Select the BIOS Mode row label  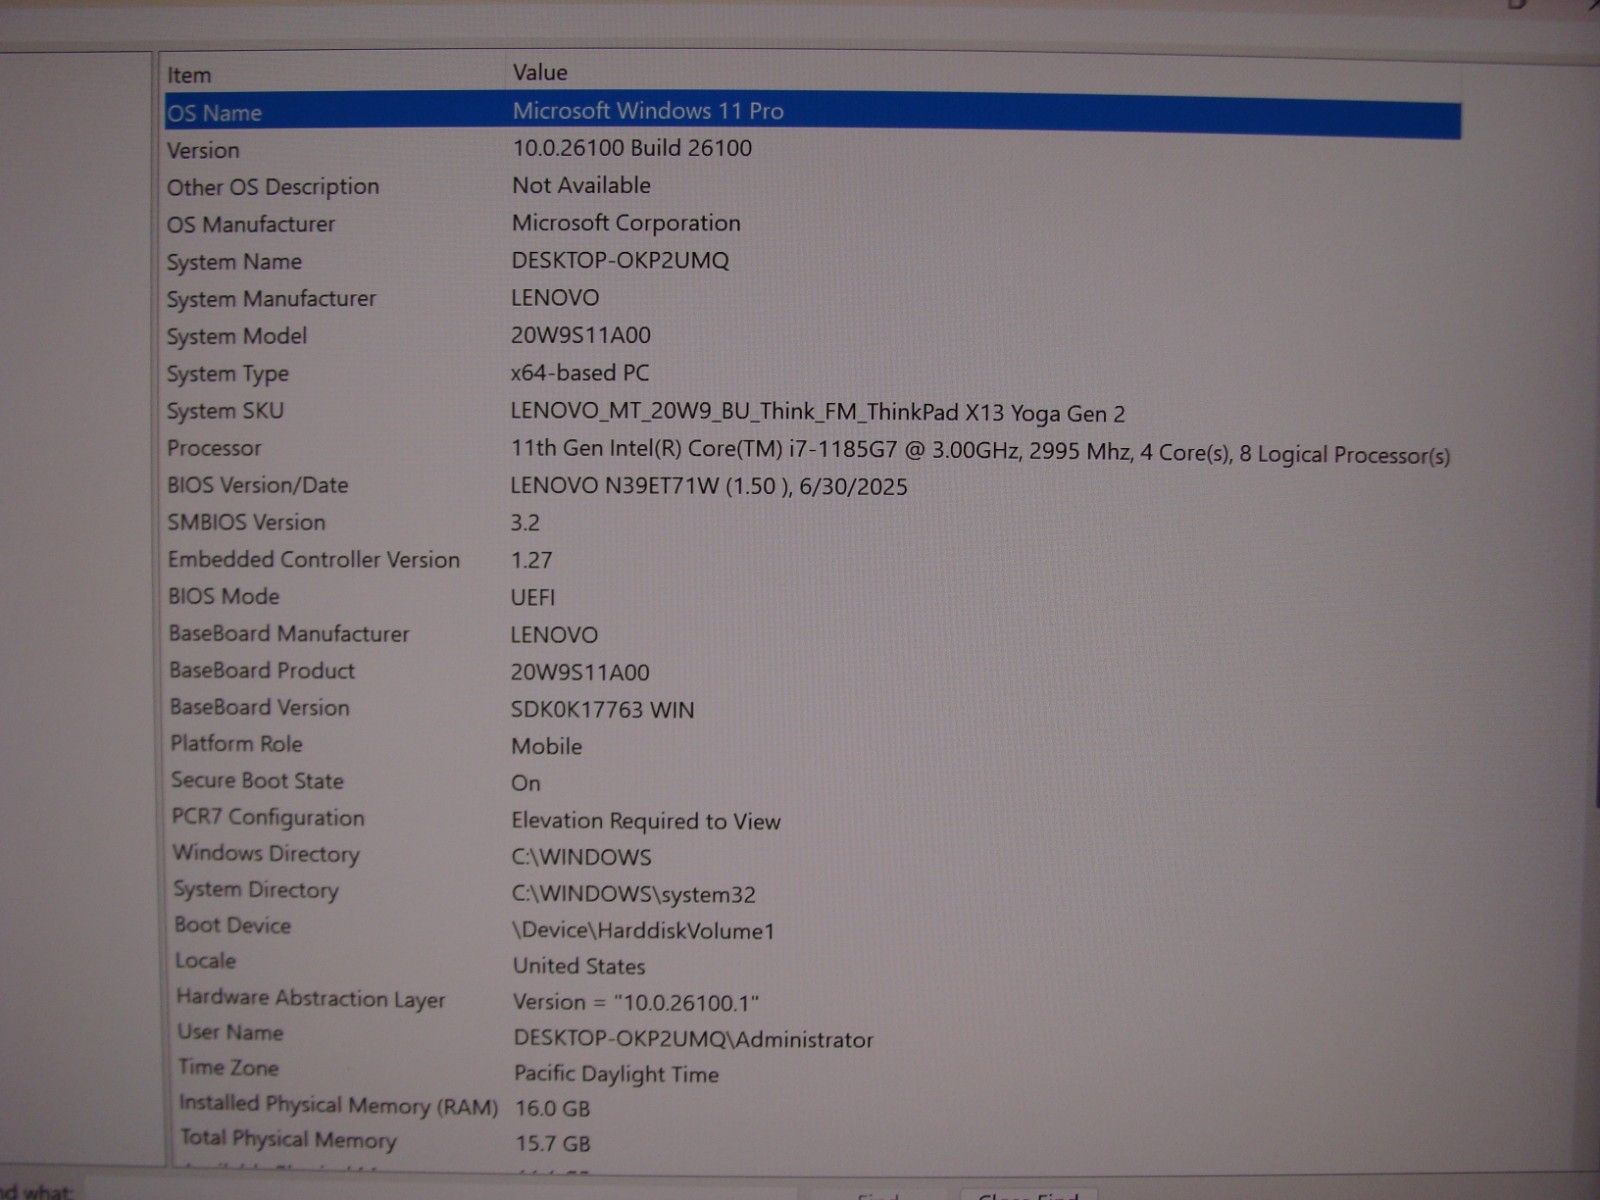tap(224, 597)
